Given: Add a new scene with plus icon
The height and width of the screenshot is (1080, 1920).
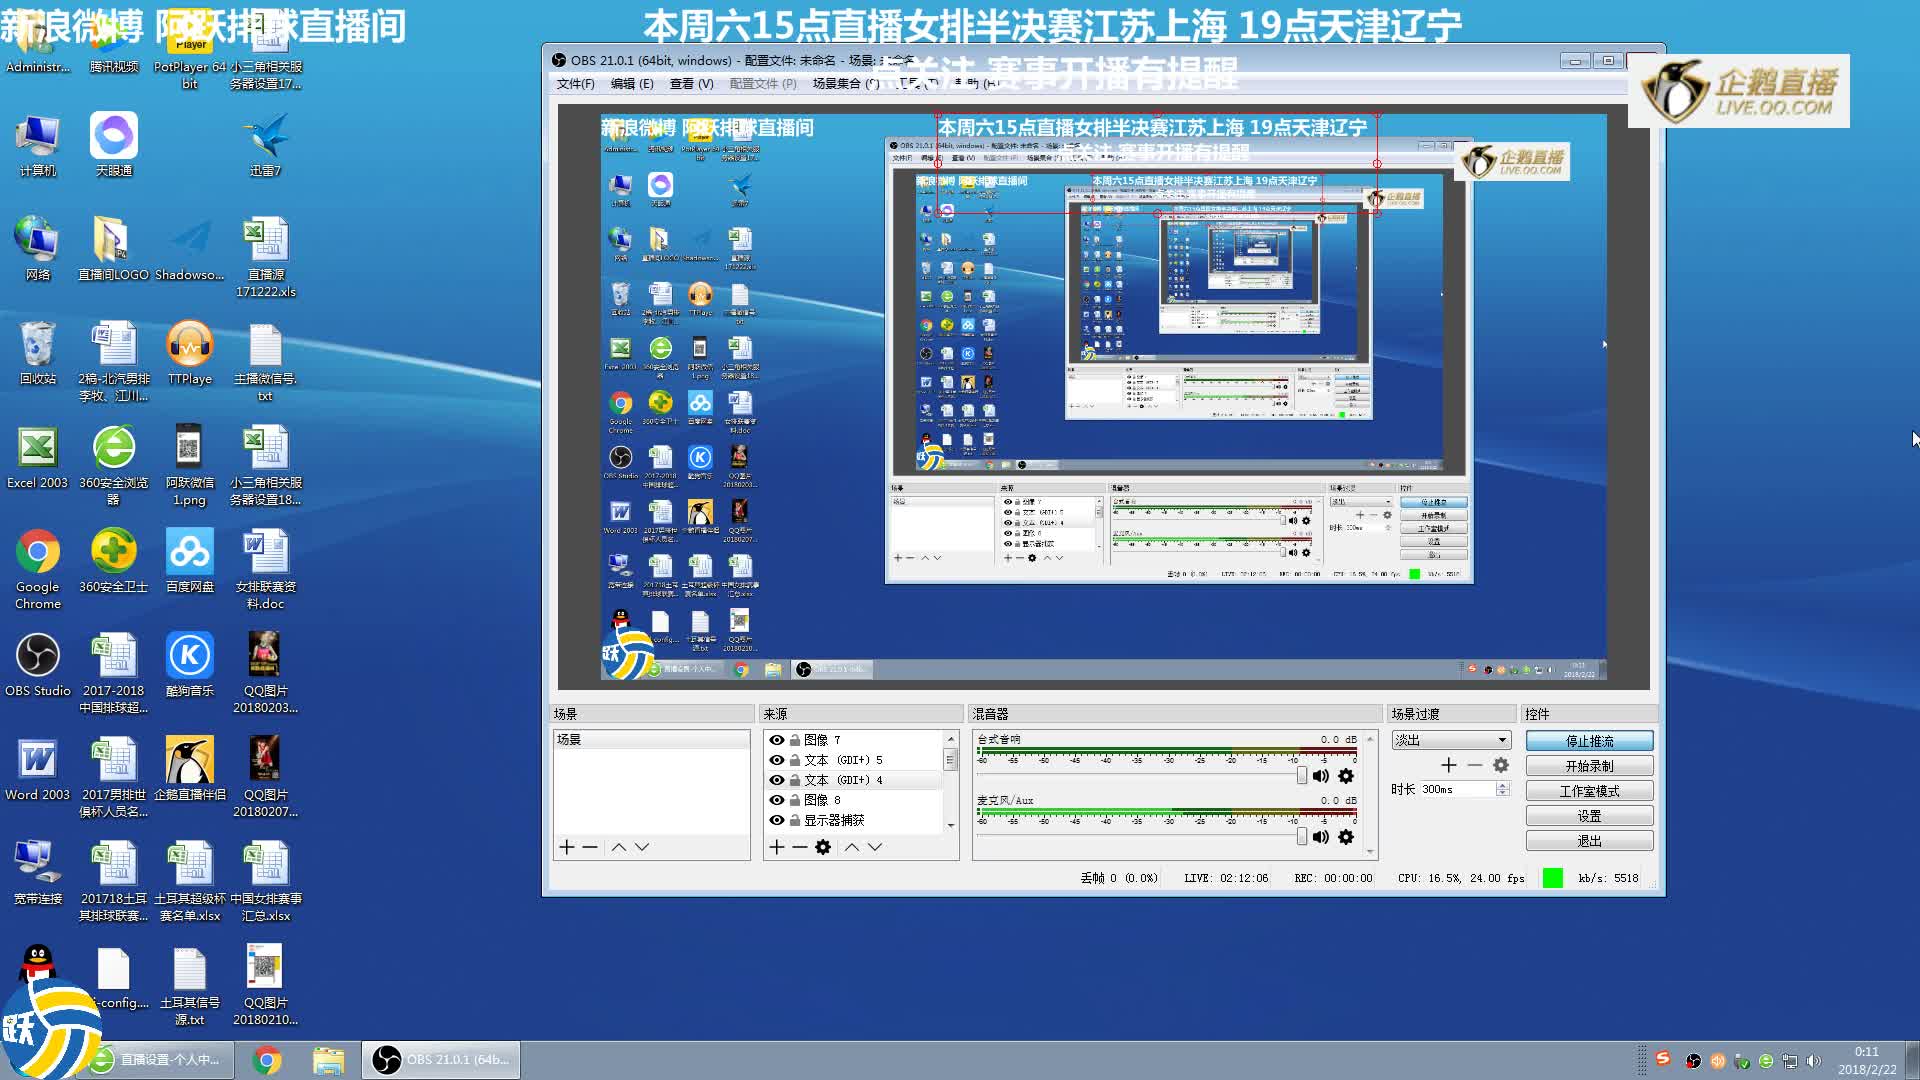Looking at the screenshot, I should coord(567,847).
